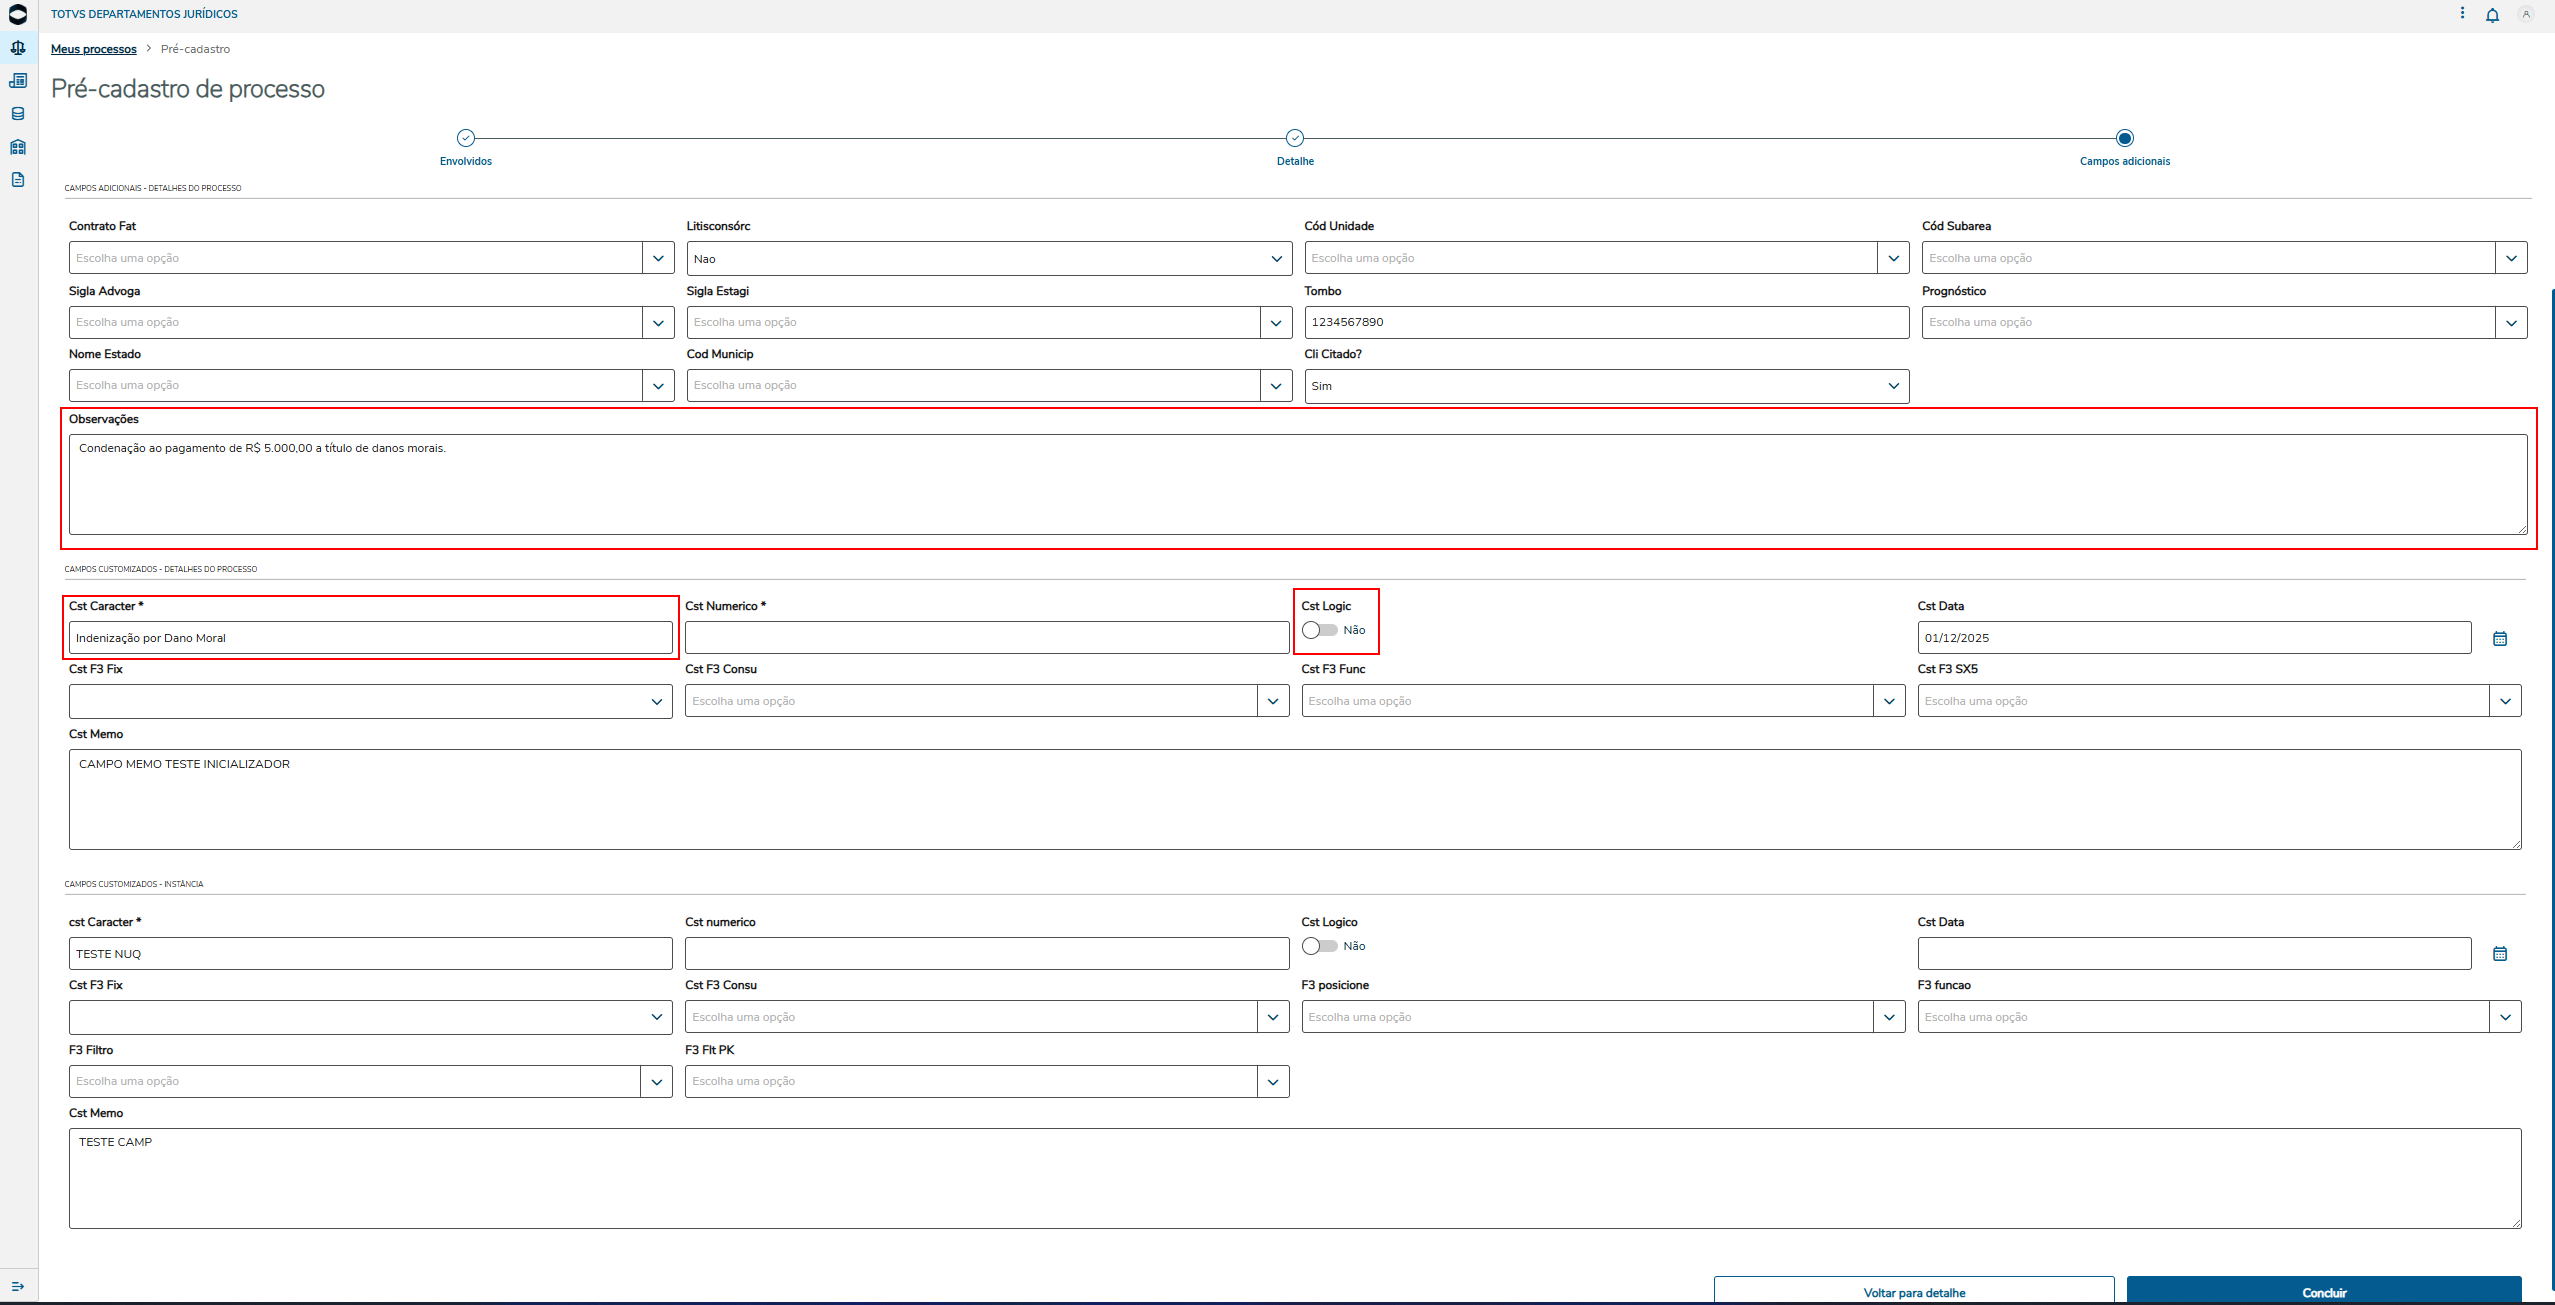Viewport: 2555px width, 1305px height.
Task: Open the document sidebar icon
Action: (18, 180)
